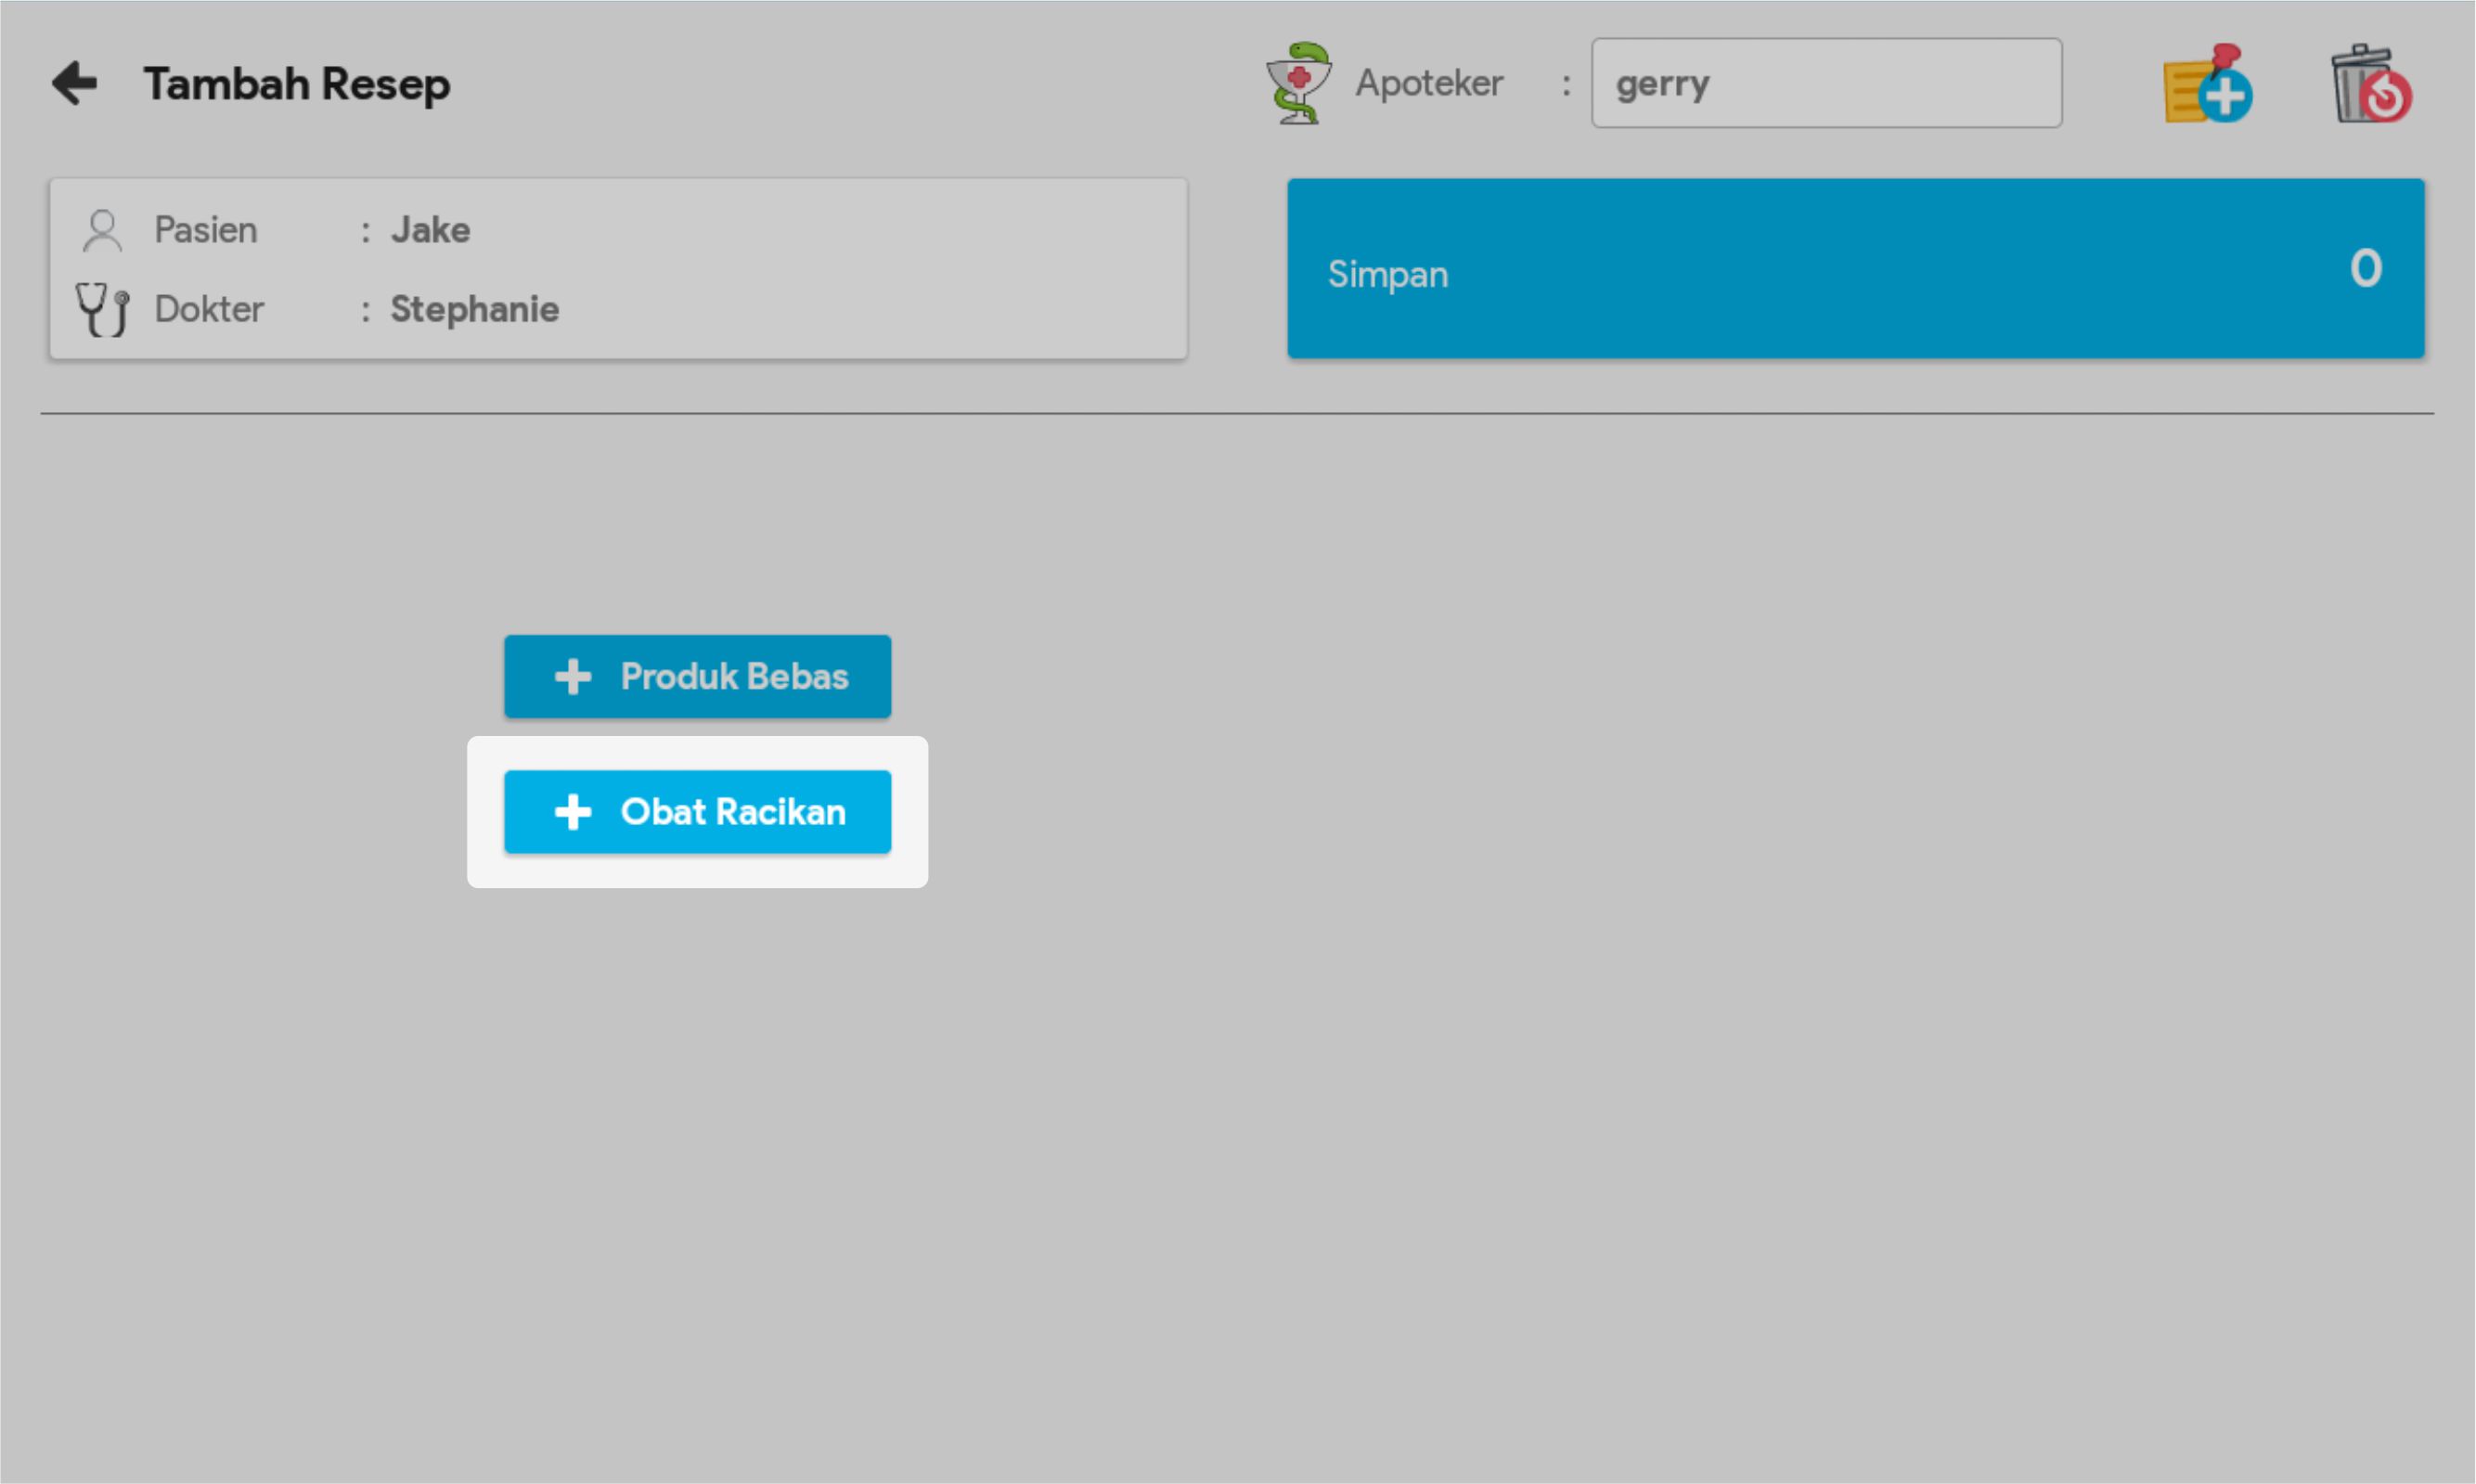Click the plus icon on Obat Racikan
The height and width of the screenshot is (1484, 2476).
click(573, 812)
